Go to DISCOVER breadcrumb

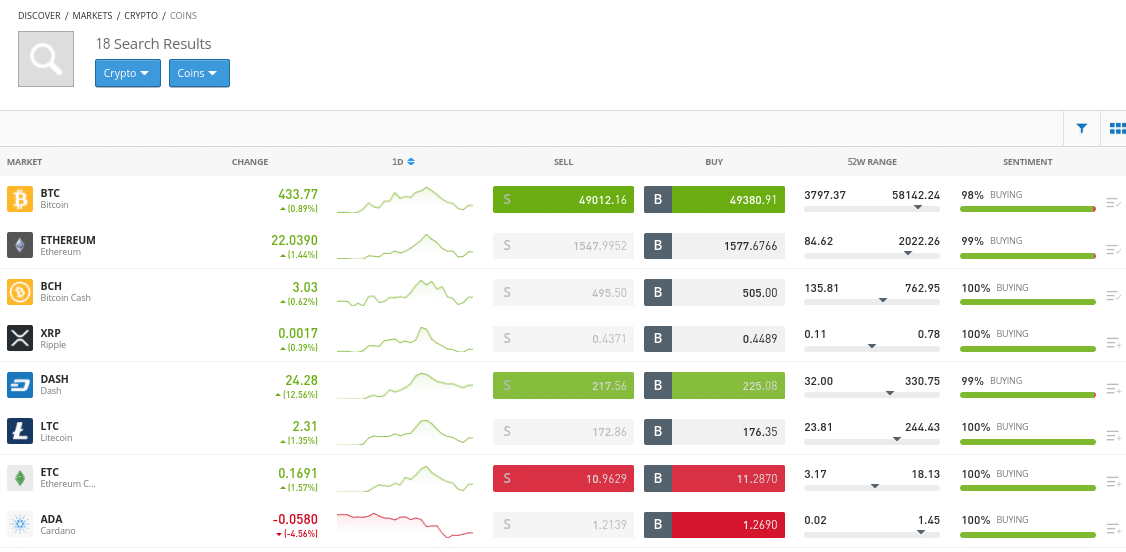pos(39,15)
